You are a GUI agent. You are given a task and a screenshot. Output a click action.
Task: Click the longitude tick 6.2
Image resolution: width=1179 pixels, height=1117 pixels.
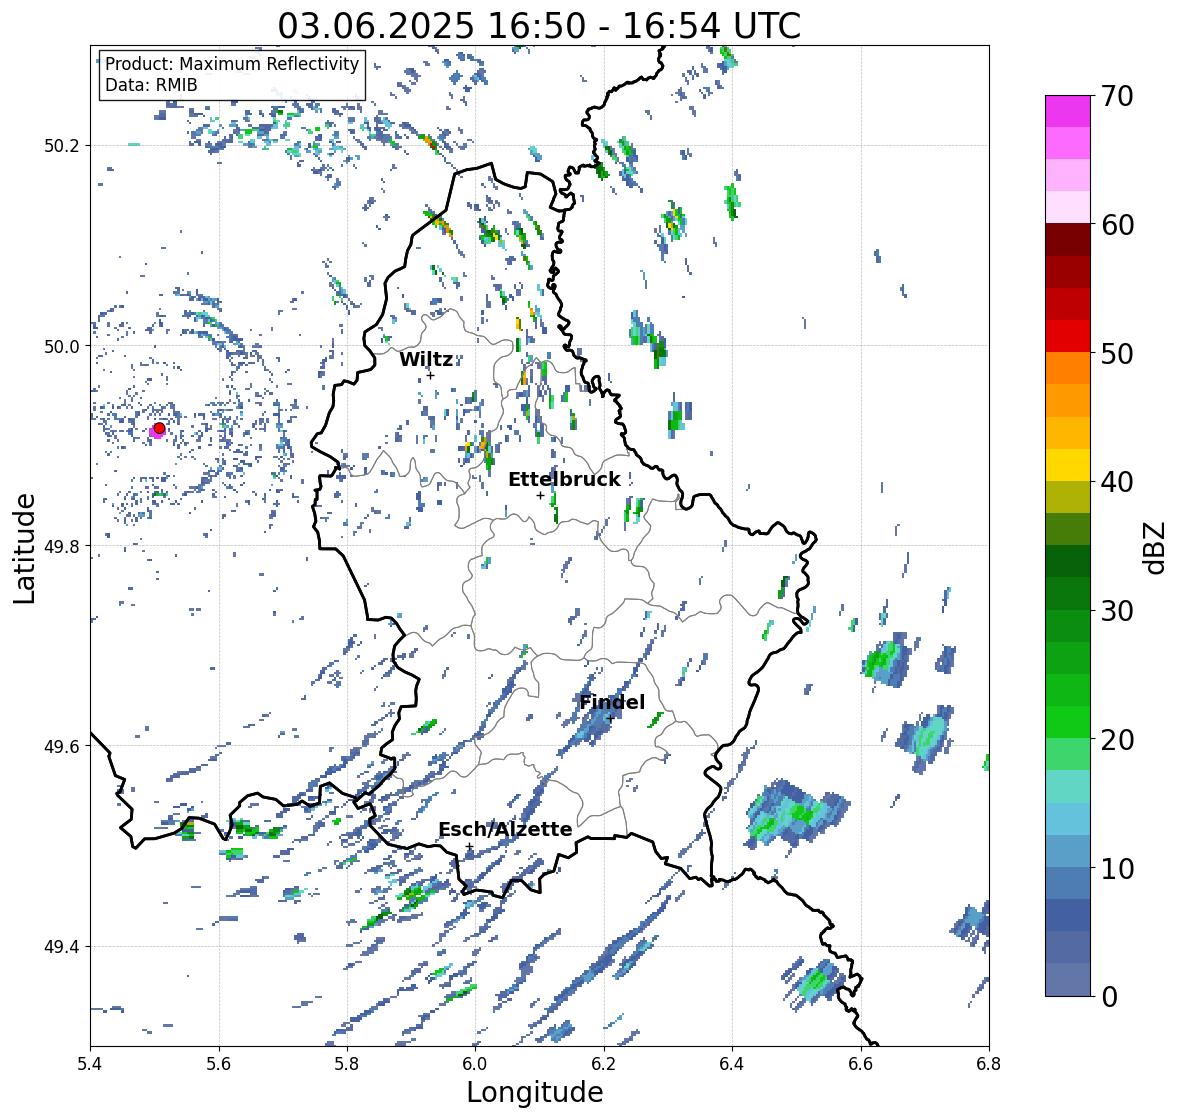tap(604, 1064)
